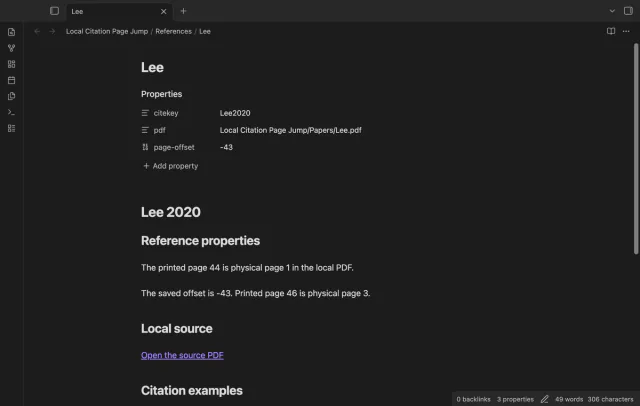
Task: Select the Lee tab
Action: click(118, 11)
